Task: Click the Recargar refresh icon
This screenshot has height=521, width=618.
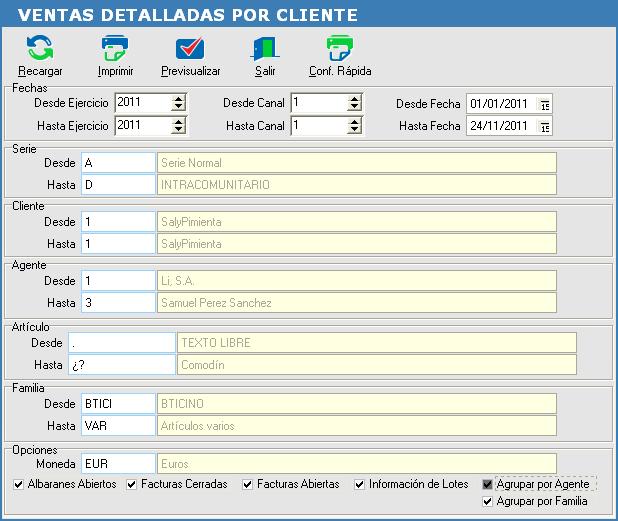Action: point(40,48)
